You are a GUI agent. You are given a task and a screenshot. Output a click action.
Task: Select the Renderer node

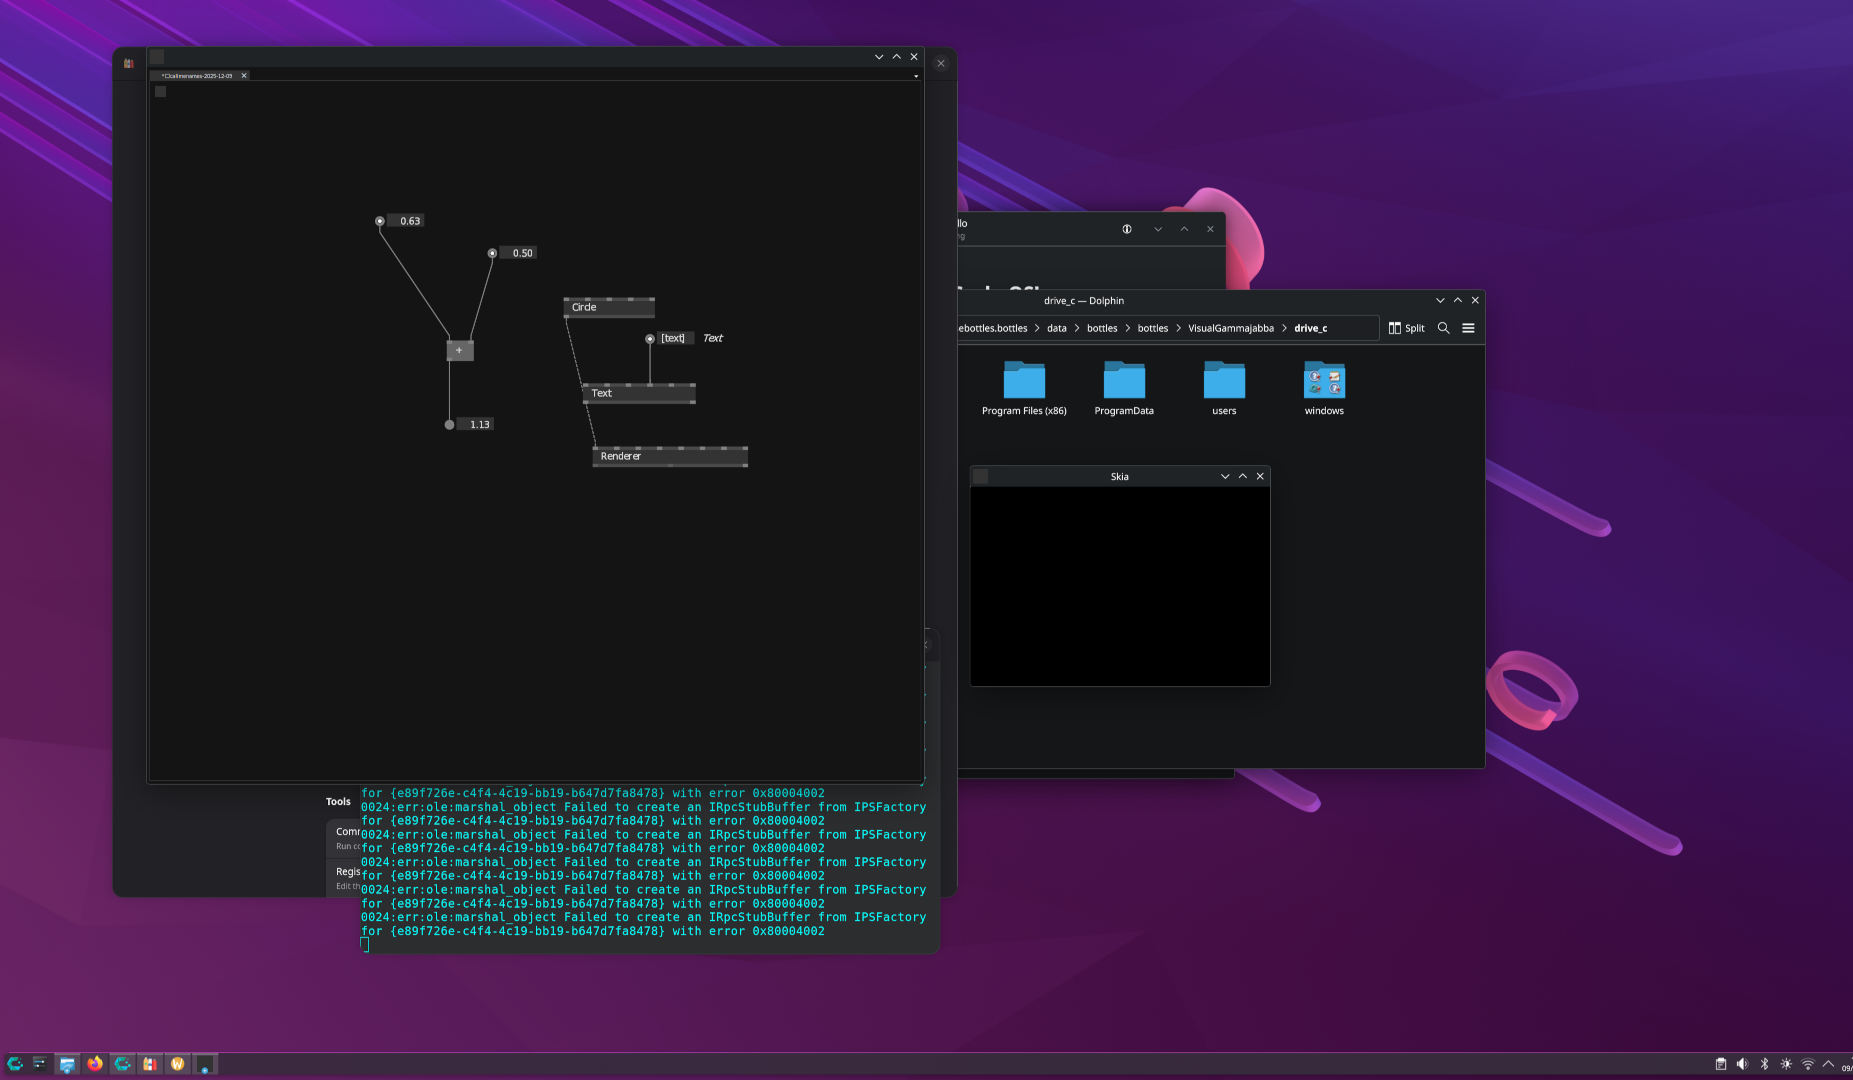click(669, 456)
